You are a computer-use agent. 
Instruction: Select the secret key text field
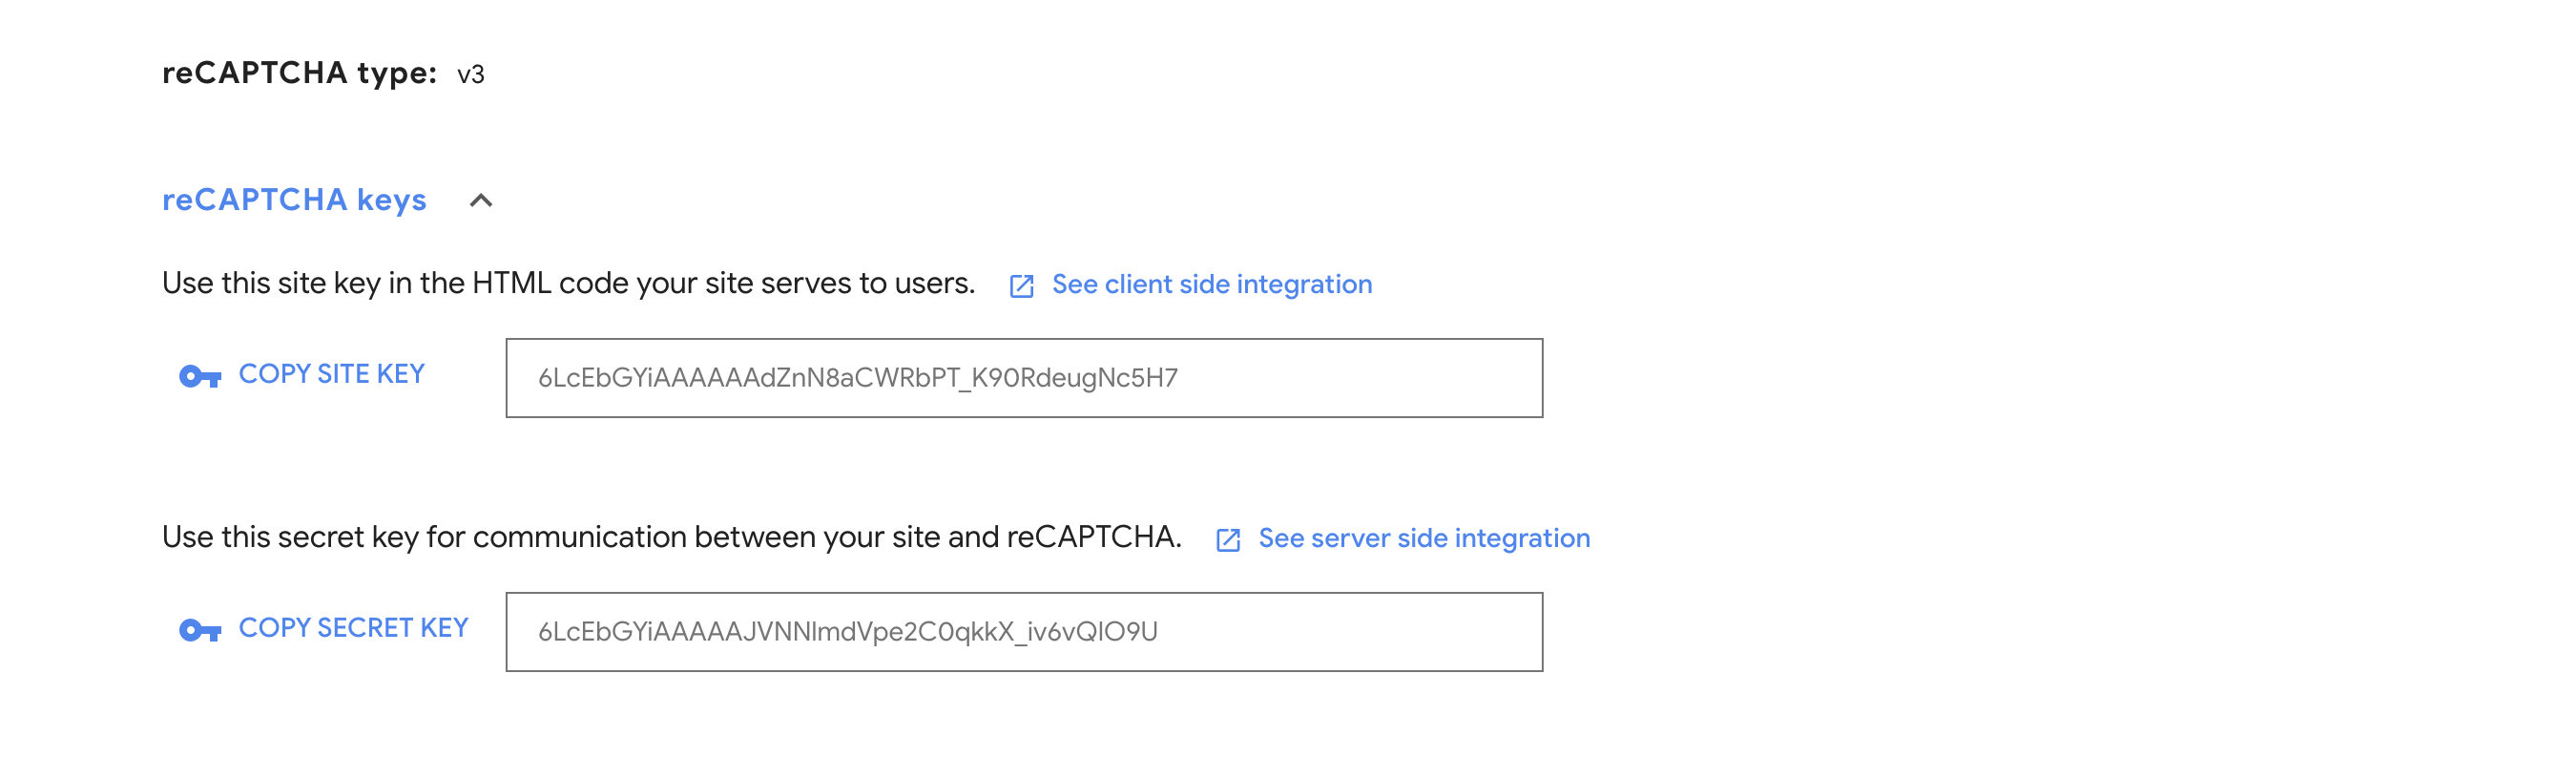(x=1024, y=632)
